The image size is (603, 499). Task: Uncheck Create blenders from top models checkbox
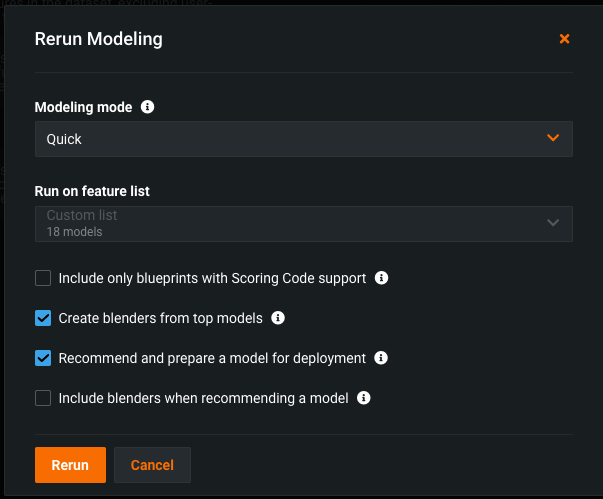click(x=43, y=318)
